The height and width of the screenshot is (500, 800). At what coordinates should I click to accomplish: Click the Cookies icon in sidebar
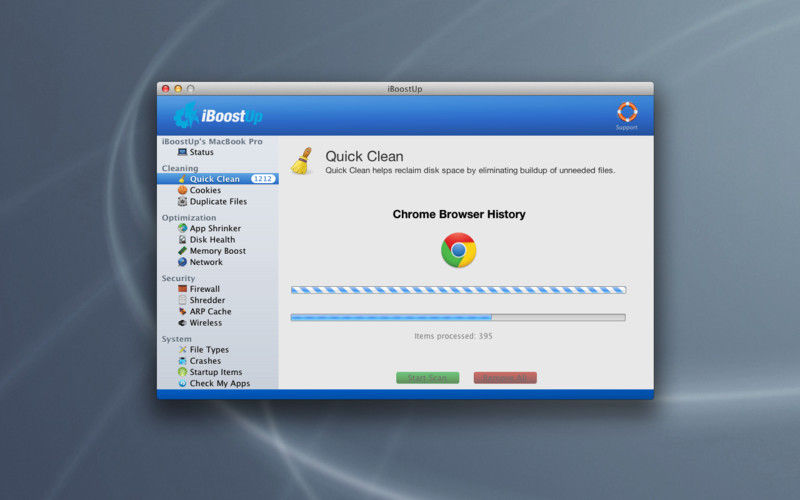(x=182, y=190)
